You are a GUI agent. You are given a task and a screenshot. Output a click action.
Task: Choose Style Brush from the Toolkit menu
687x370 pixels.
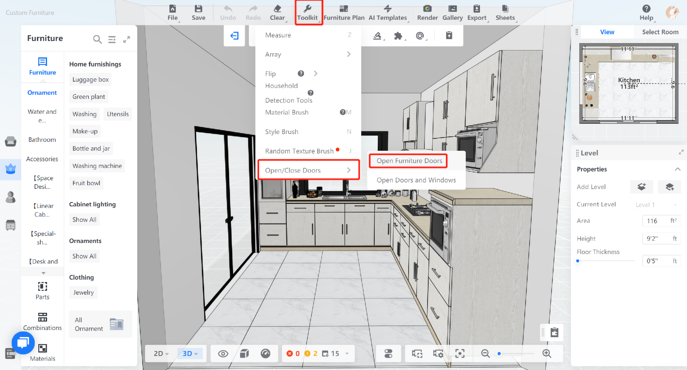(x=308, y=132)
